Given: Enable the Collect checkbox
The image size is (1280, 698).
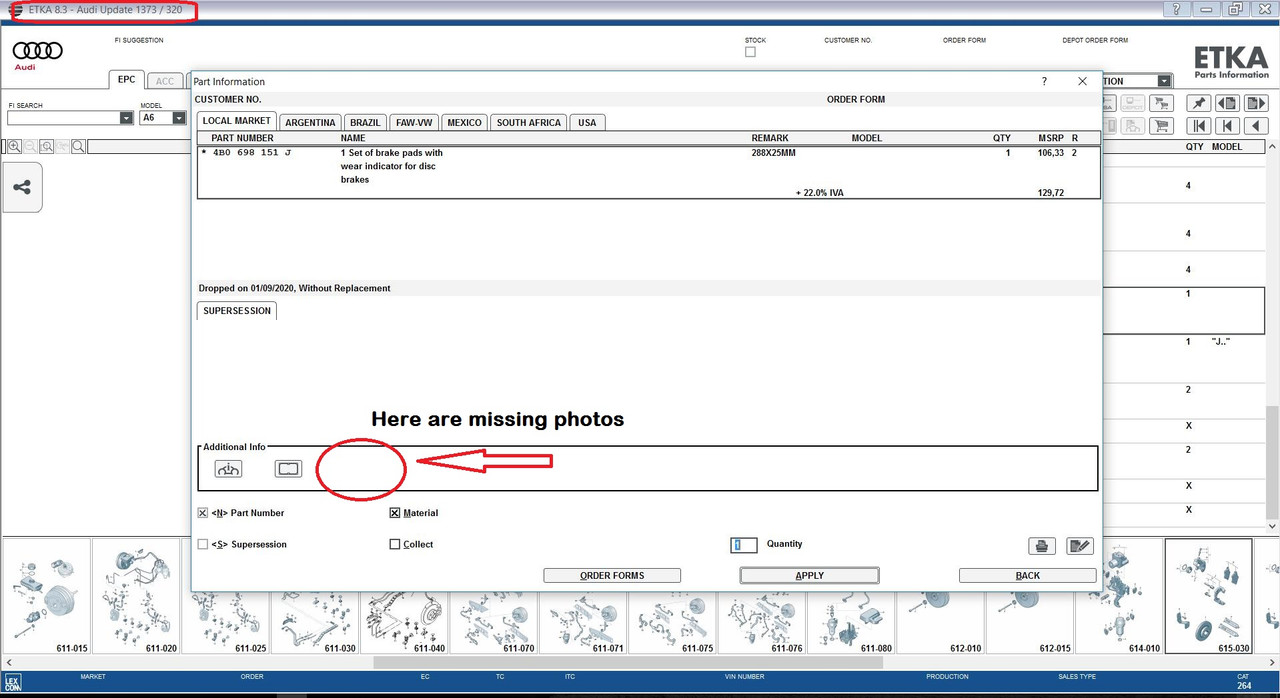Looking at the screenshot, I should pos(395,544).
